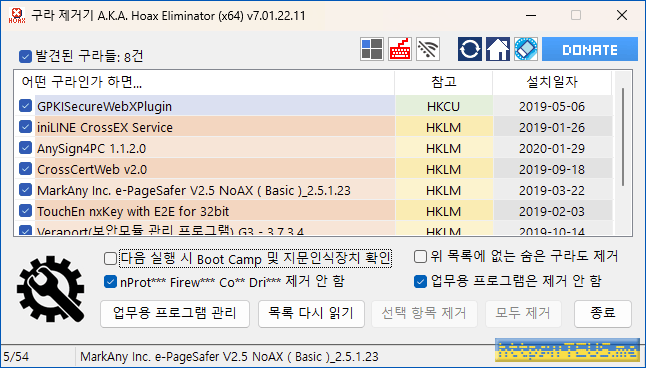Uncheck the AnySign4PC 1.1.2.0 checkbox
This screenshot has height=368, width=646.
coord(25,148)
